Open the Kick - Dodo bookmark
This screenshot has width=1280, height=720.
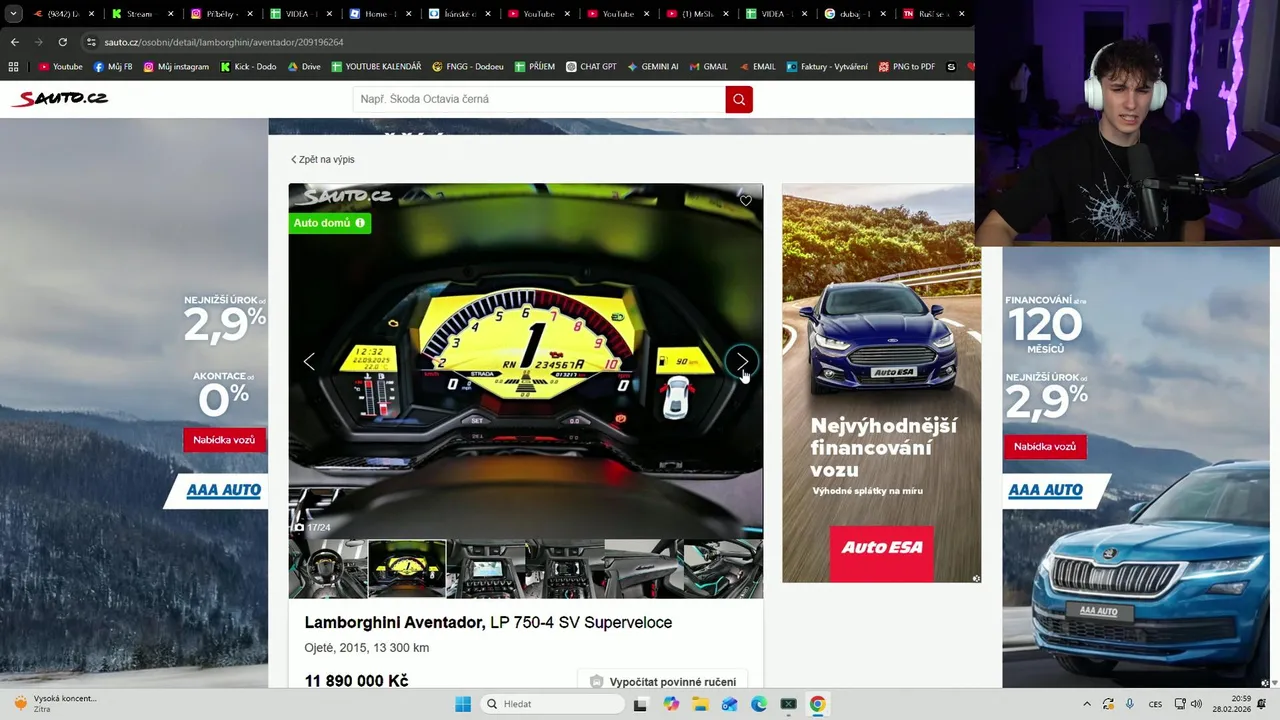click(x=247, y=67)
